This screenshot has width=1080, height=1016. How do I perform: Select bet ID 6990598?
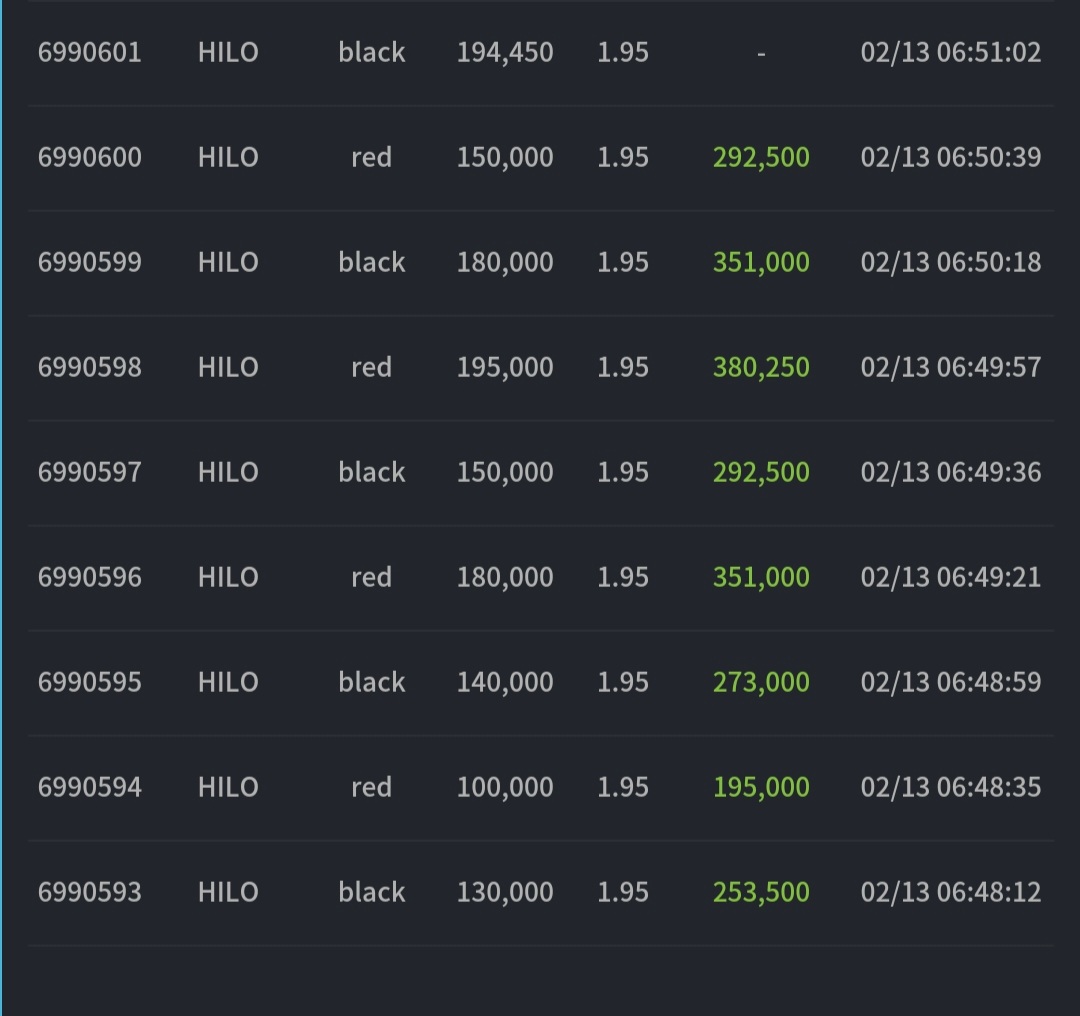(90, 367)
